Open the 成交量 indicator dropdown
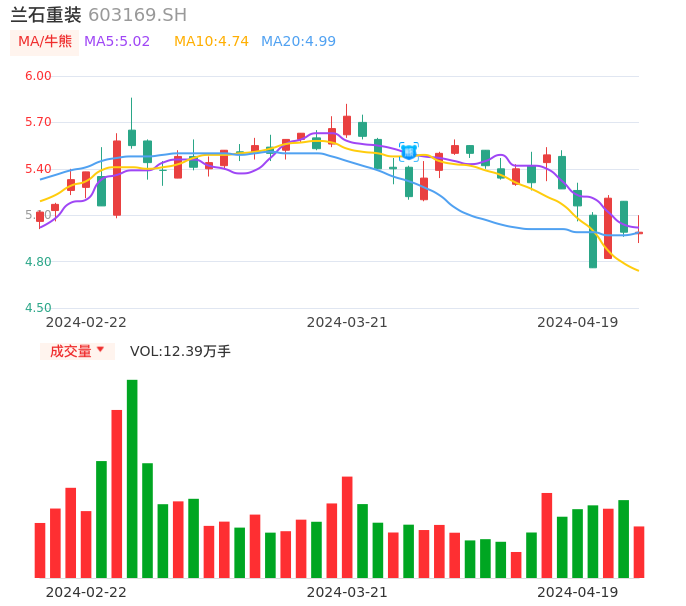 [77, 351]
